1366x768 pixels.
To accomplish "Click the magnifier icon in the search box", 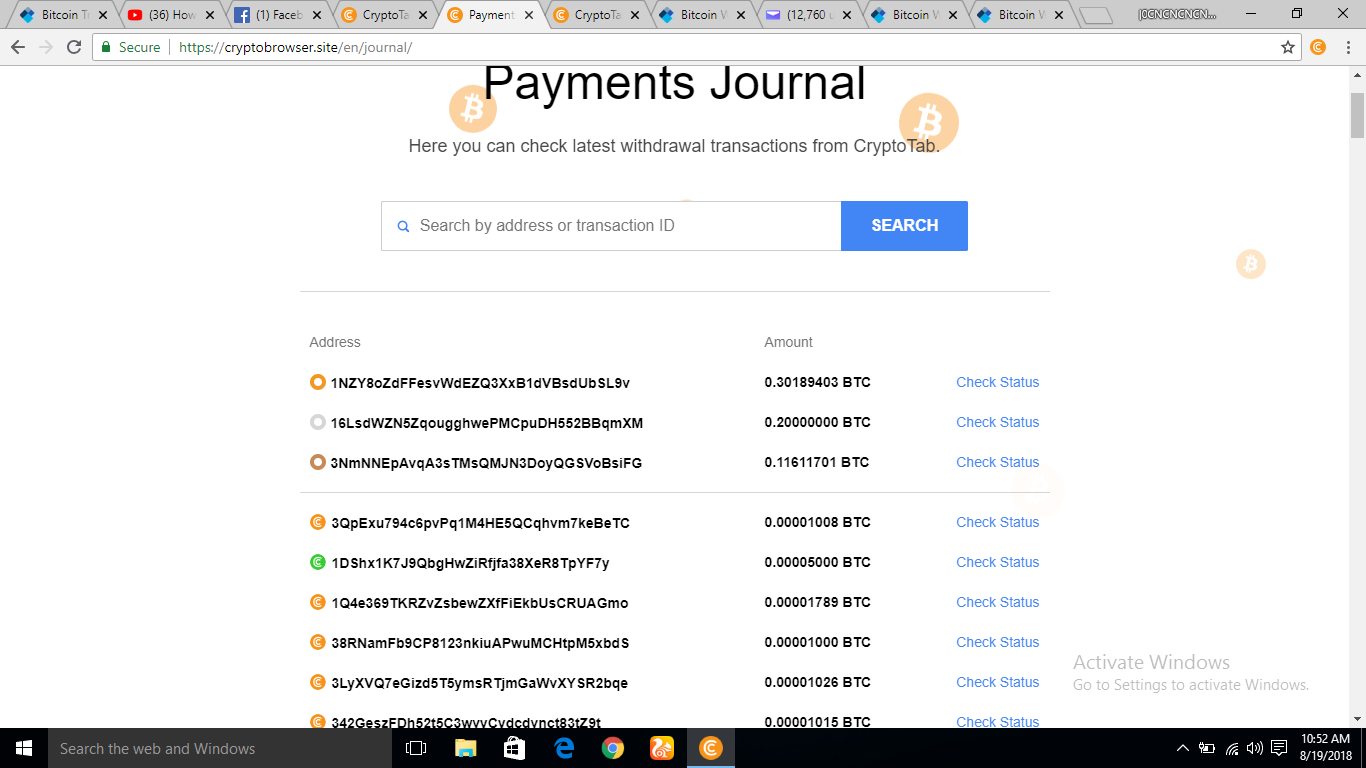I will pyautogui.click(x=404, y=226).
